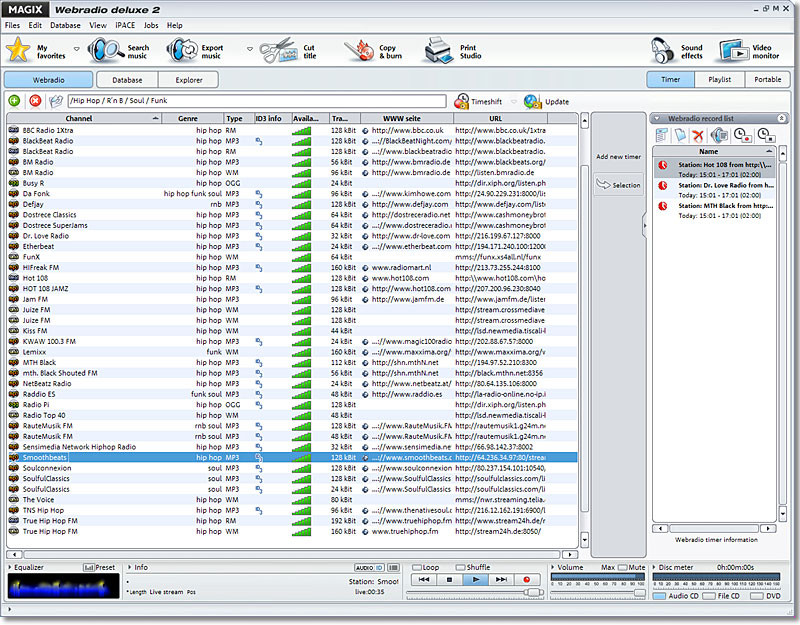The width and height of the screenshot is (800, 625).
Task: Play the current station
Action: point(476,580)
